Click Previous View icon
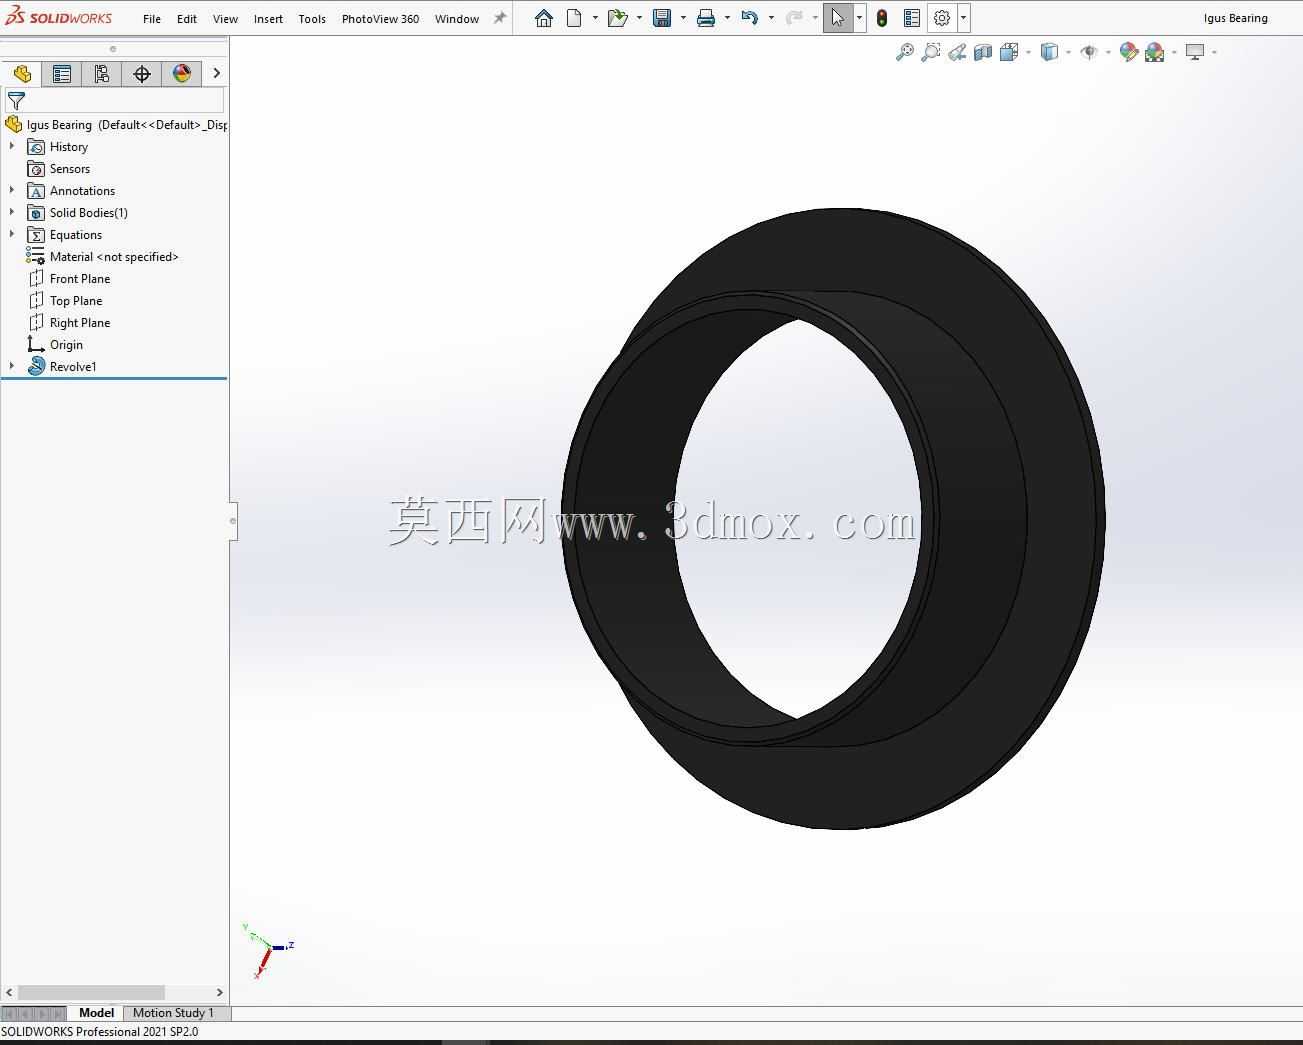Image resolution: width=1303 pixels, height=1045 pixels. tap(957, 52)
